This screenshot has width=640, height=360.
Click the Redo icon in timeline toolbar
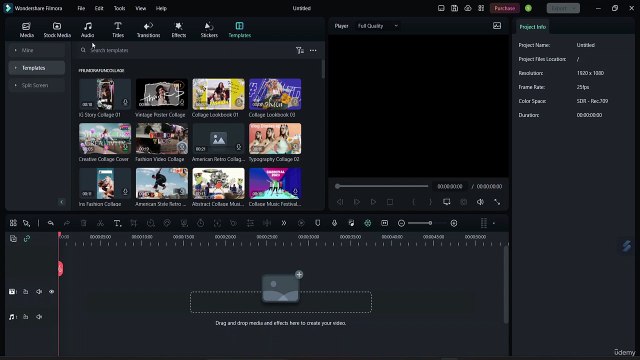(x=67, y=223)
